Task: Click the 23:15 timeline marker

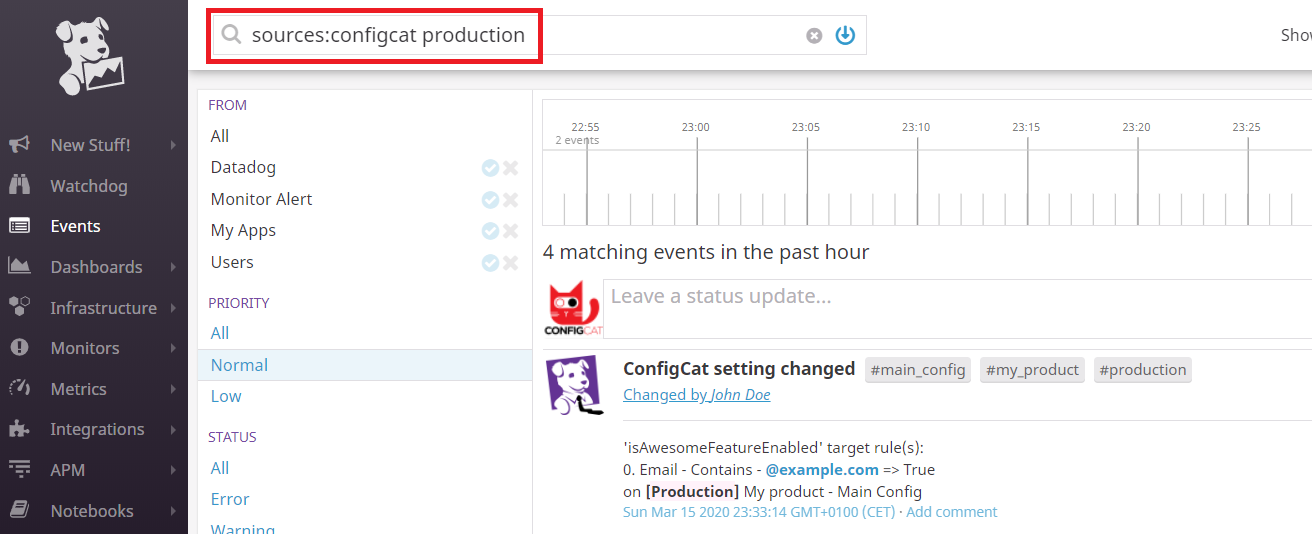Action: tap(1026, 127)
